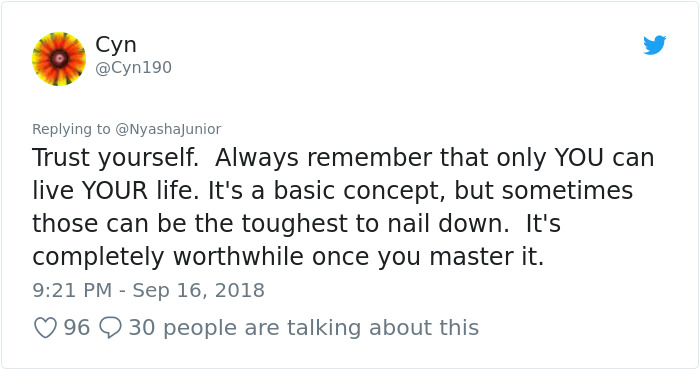The width and height of the screenshot is (700, 370).
Task: Visit the @Cyn190 handle
Action: coord(133,67)
